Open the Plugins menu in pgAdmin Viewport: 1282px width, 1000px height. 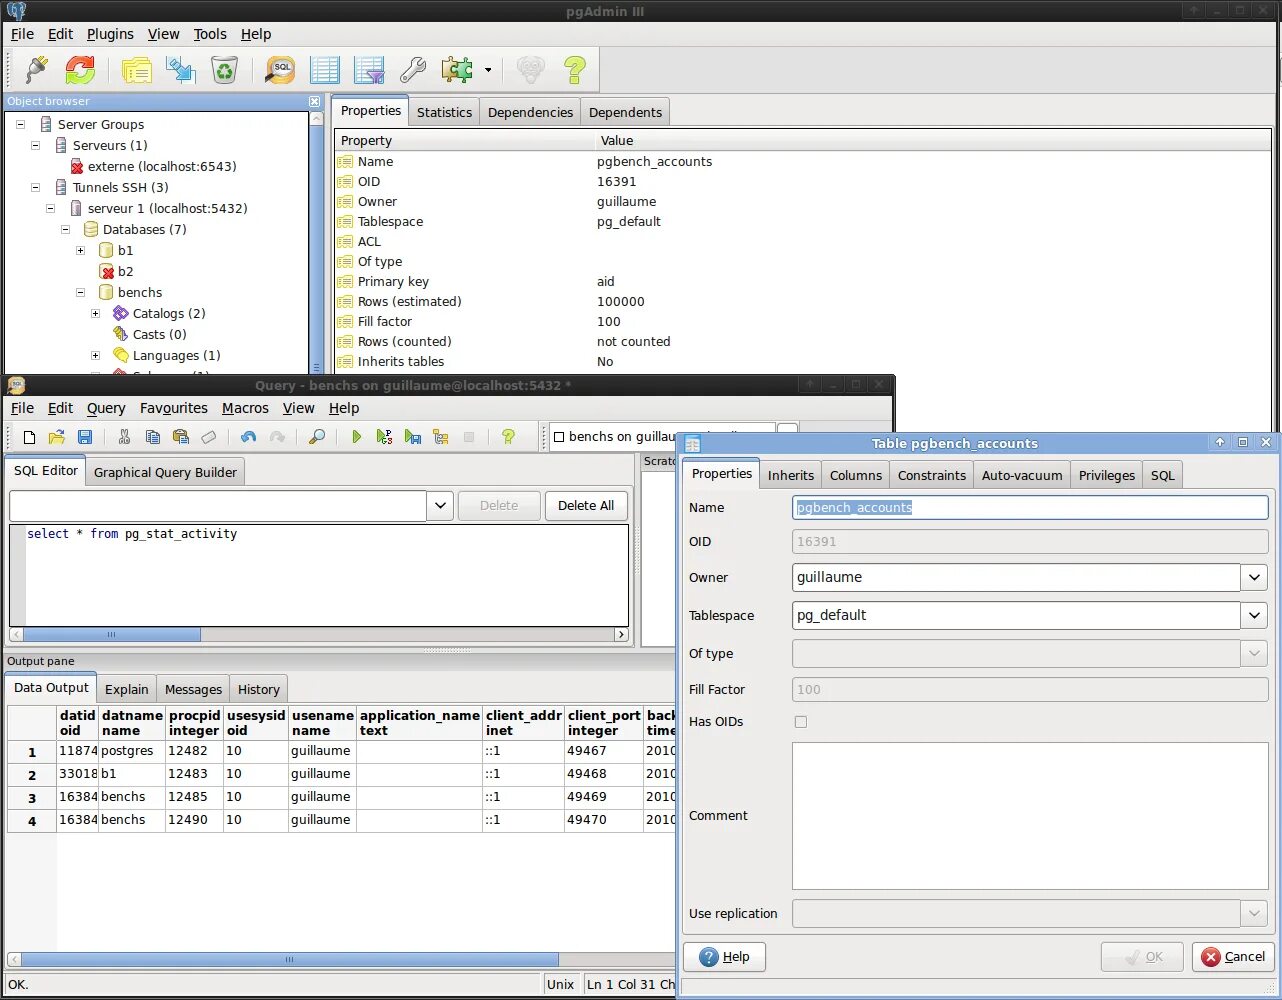click(x=110, y=34)
